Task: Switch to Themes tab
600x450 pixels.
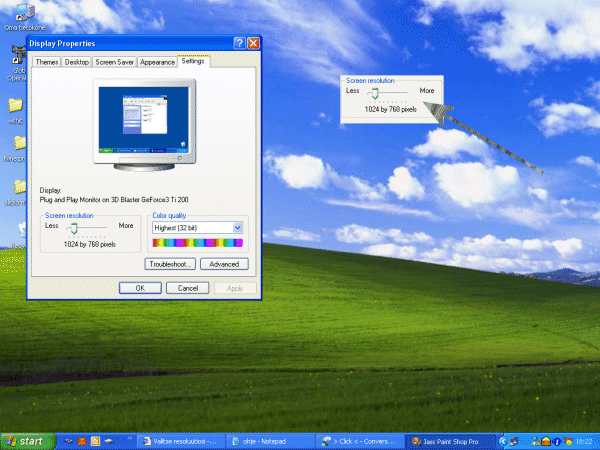Action: tap(47, 62)
